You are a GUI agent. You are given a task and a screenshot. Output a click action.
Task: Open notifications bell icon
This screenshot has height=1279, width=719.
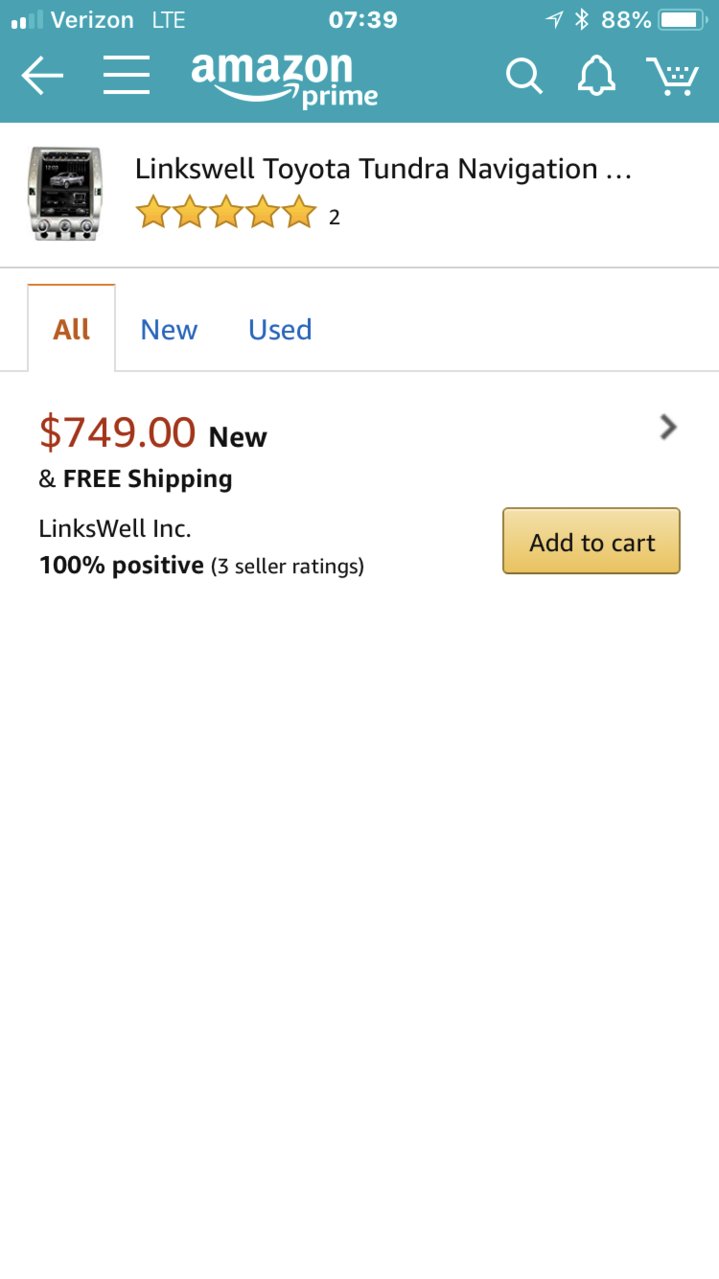[x=597, y=76]
